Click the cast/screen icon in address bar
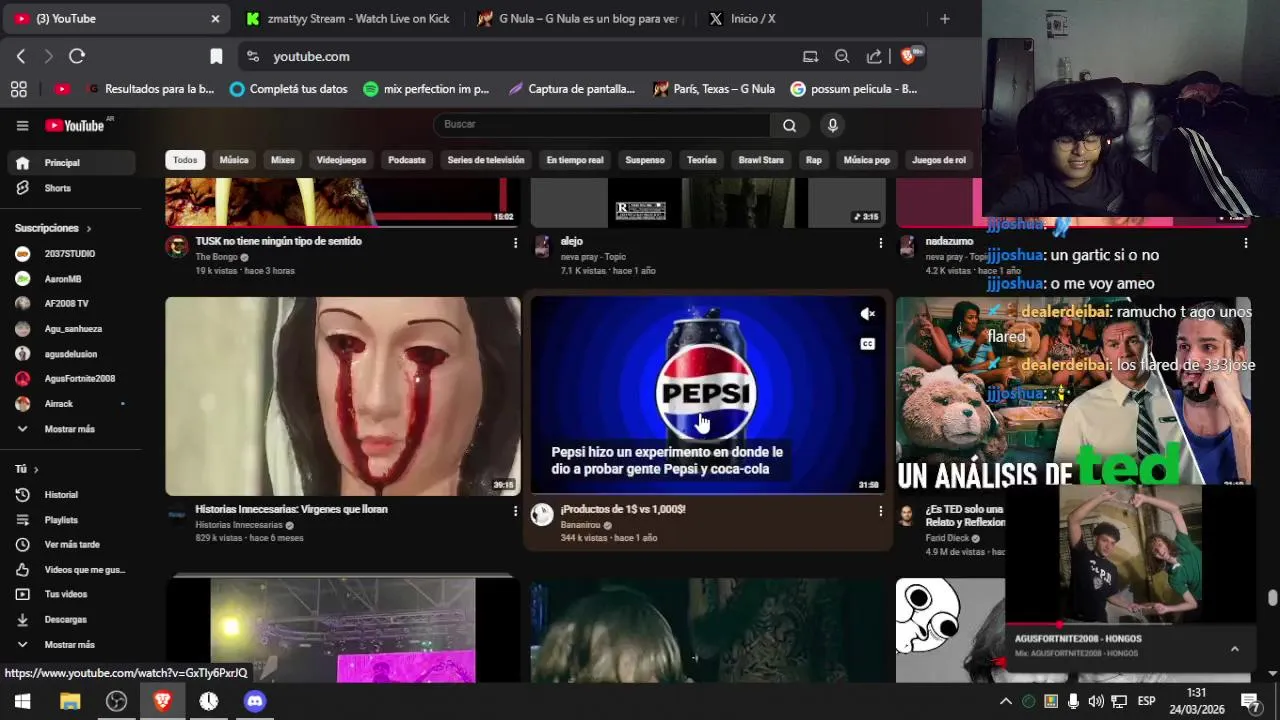The image size is (1280, 720). 810,56
